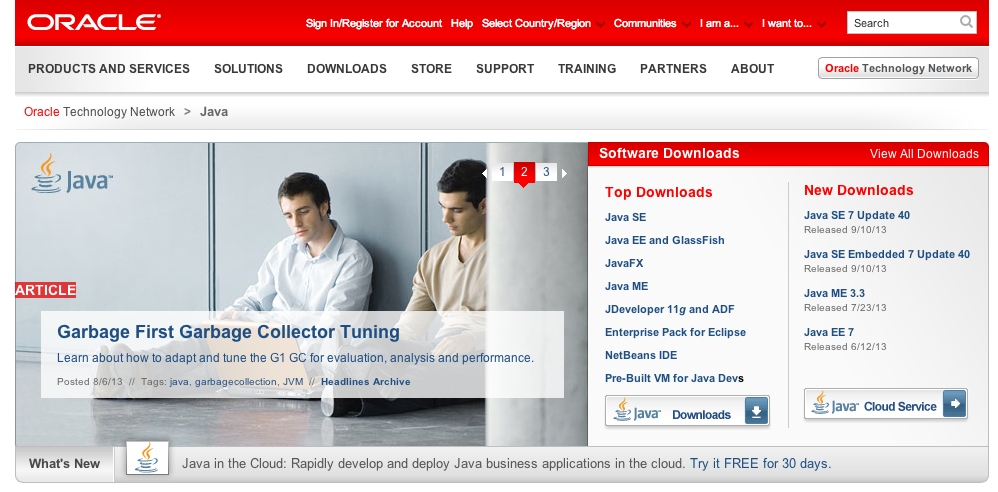
Task: Open the Store menu
Action: pos(432,69)
